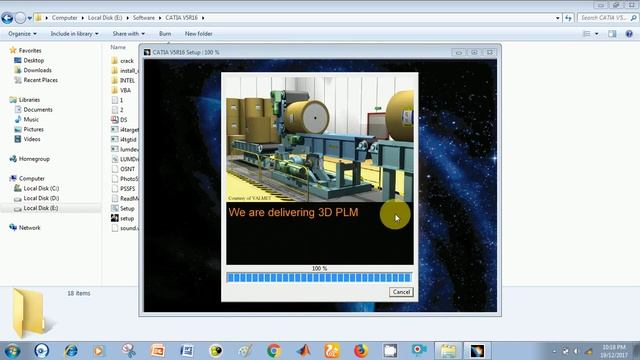Create a New folder
This screenshot has width=640, height=360.
198,34
